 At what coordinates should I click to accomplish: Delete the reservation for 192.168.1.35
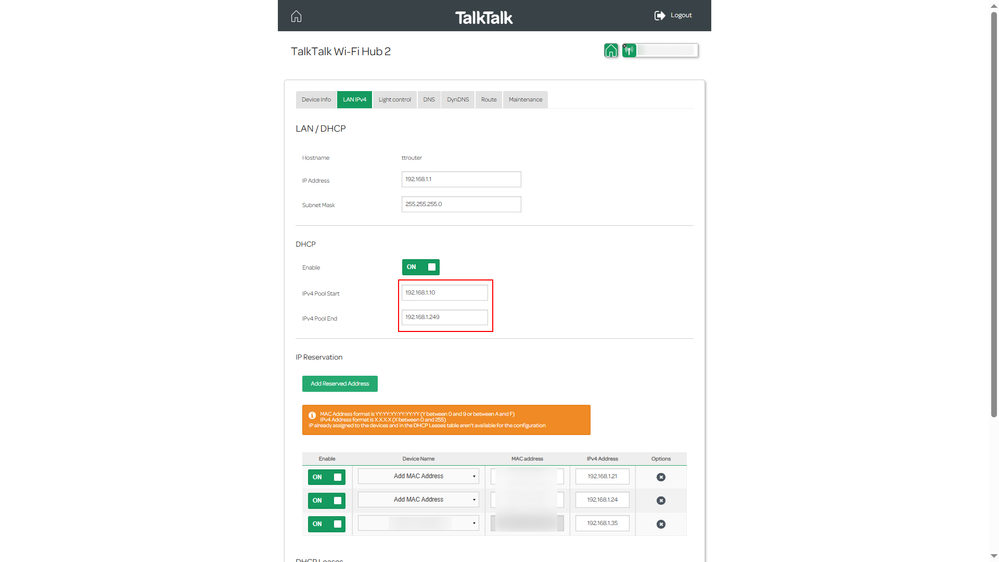(x=660, y=524)
